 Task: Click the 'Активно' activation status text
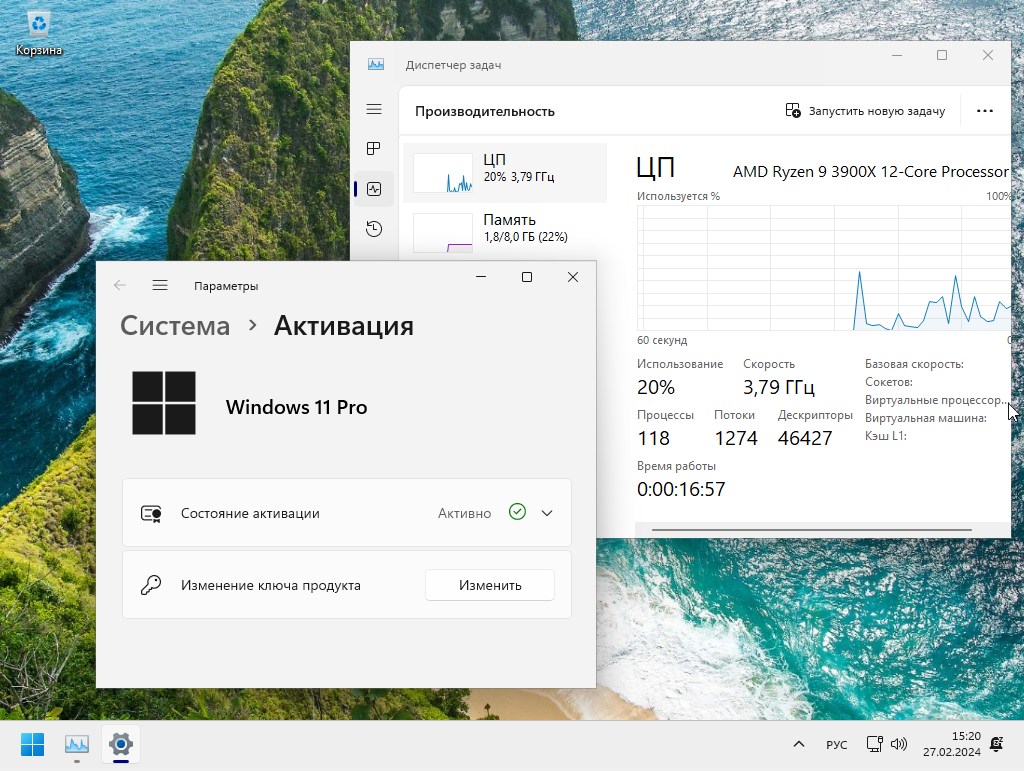(464, 514)
